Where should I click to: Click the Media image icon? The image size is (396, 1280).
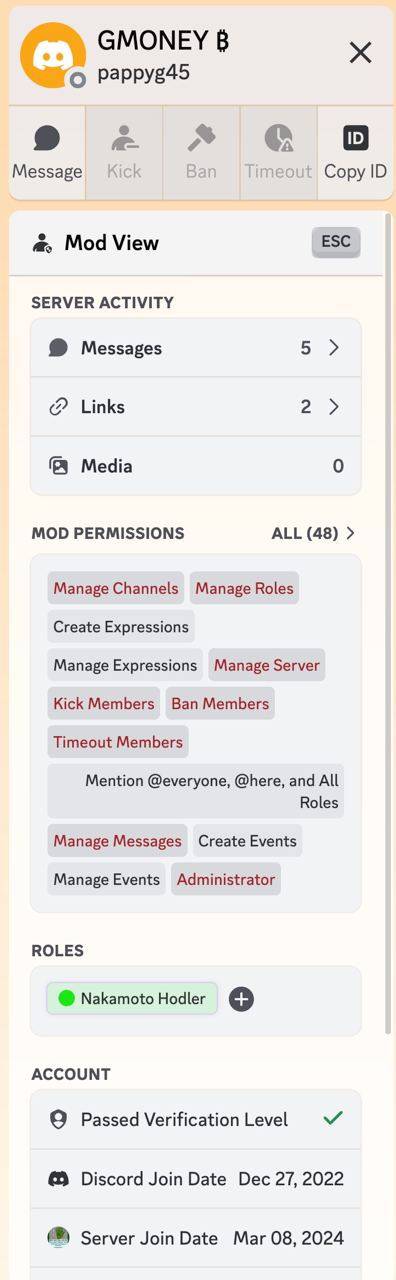(x=59, y=466)
